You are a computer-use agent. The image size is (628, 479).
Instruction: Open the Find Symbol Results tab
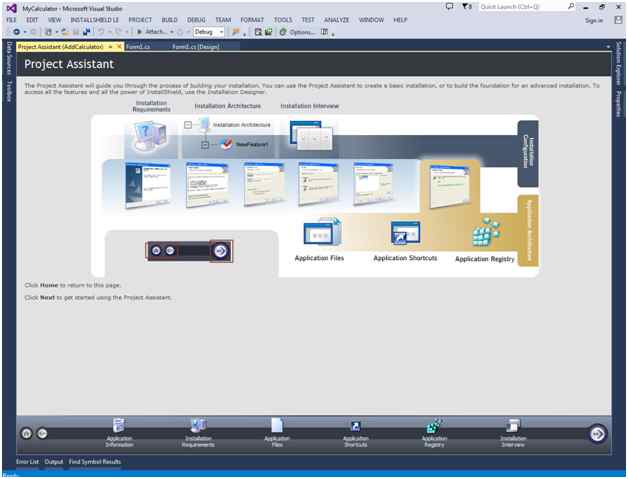(x=95, y=462)
